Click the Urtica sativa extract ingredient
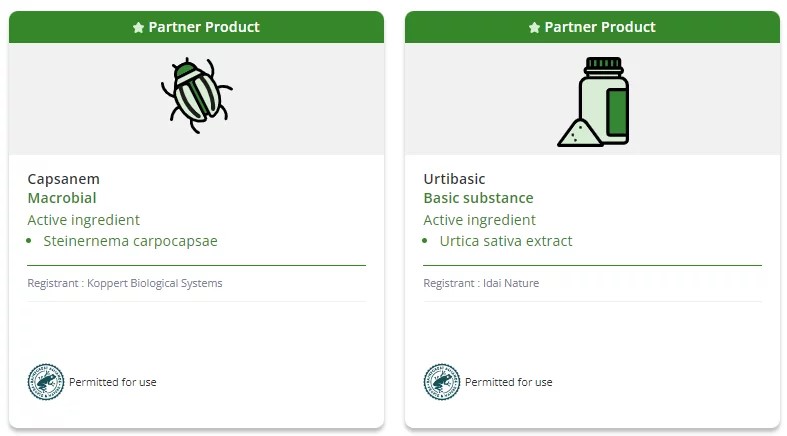This screenshot has width=787, height=436. click(x=506, y=241)
